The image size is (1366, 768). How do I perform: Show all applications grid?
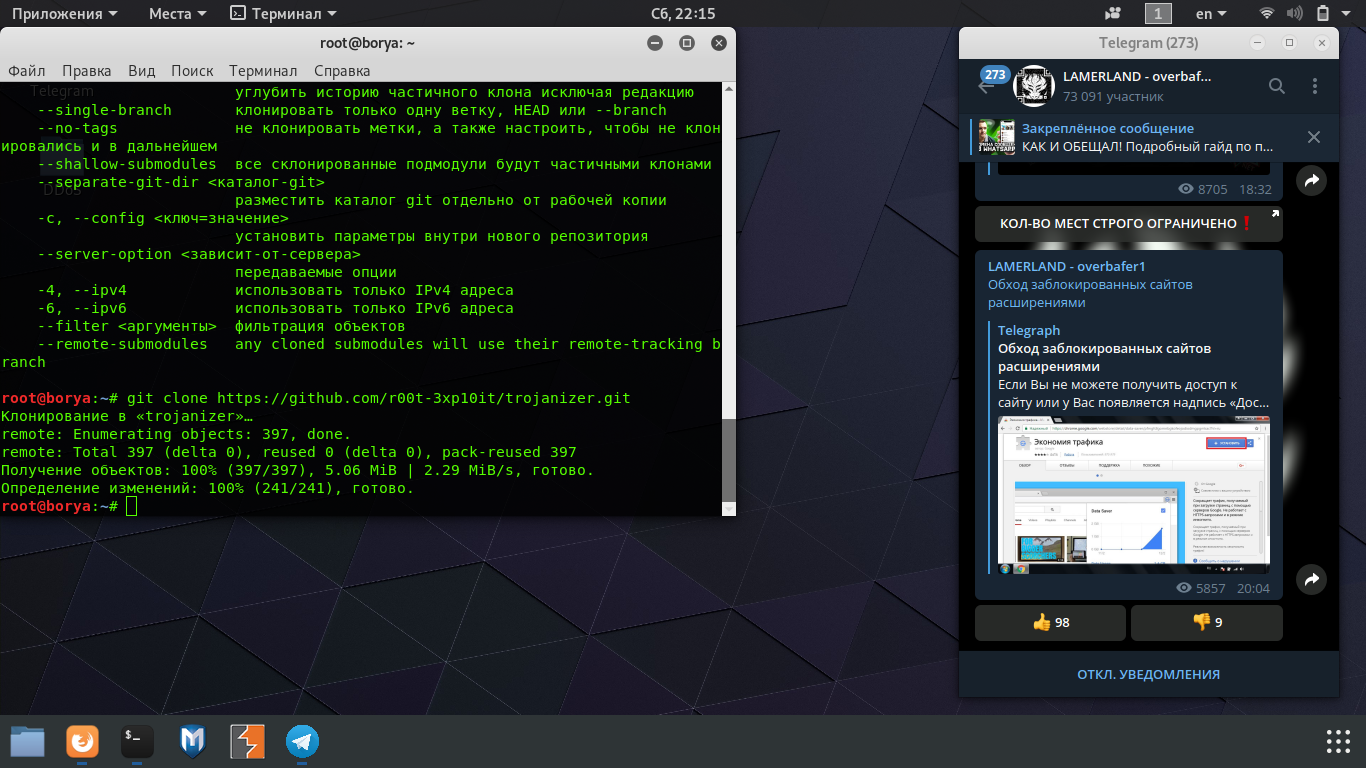1338,741
